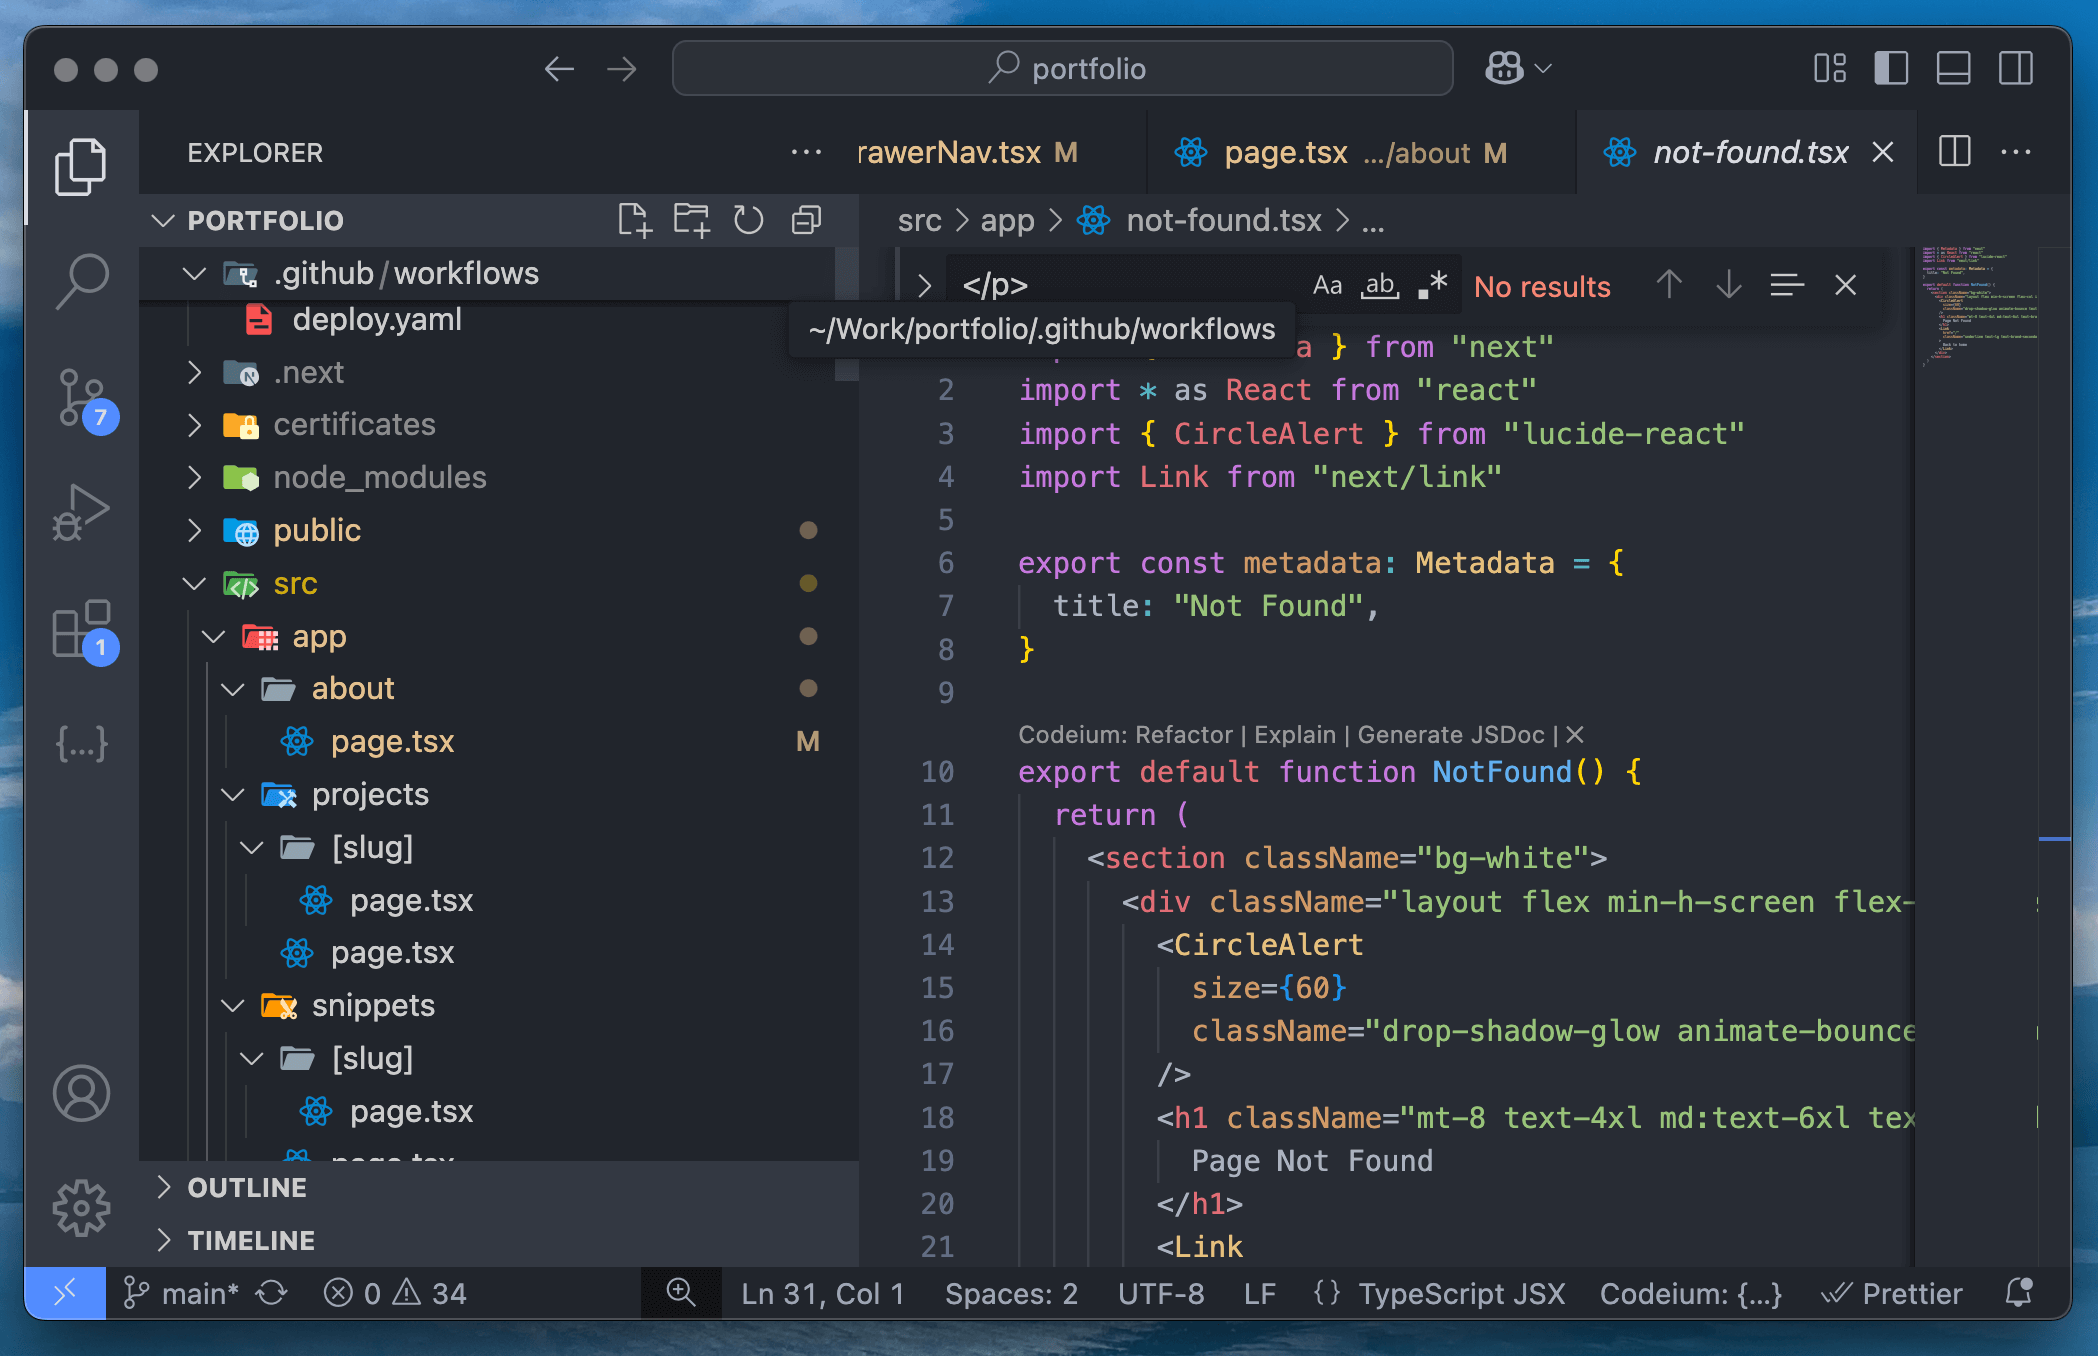Image resolution: width=2098 pixels, height=1356 pixels.
Task: Refresh the Explorer file tree
Action: pos(748,220)
